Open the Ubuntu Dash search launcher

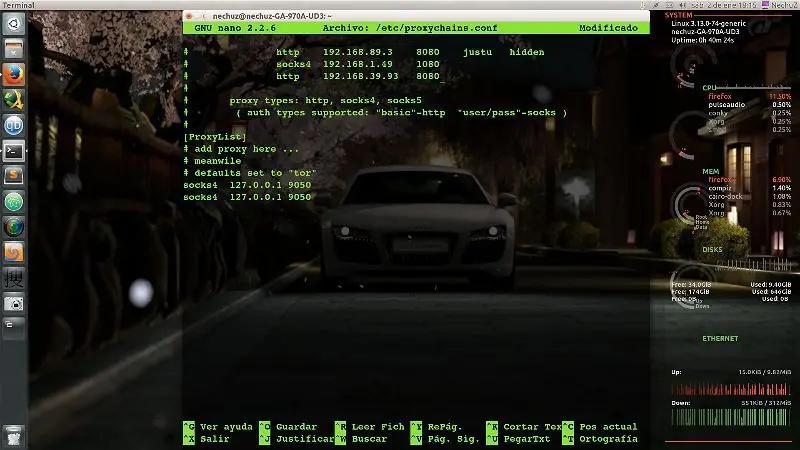point(14,24)
